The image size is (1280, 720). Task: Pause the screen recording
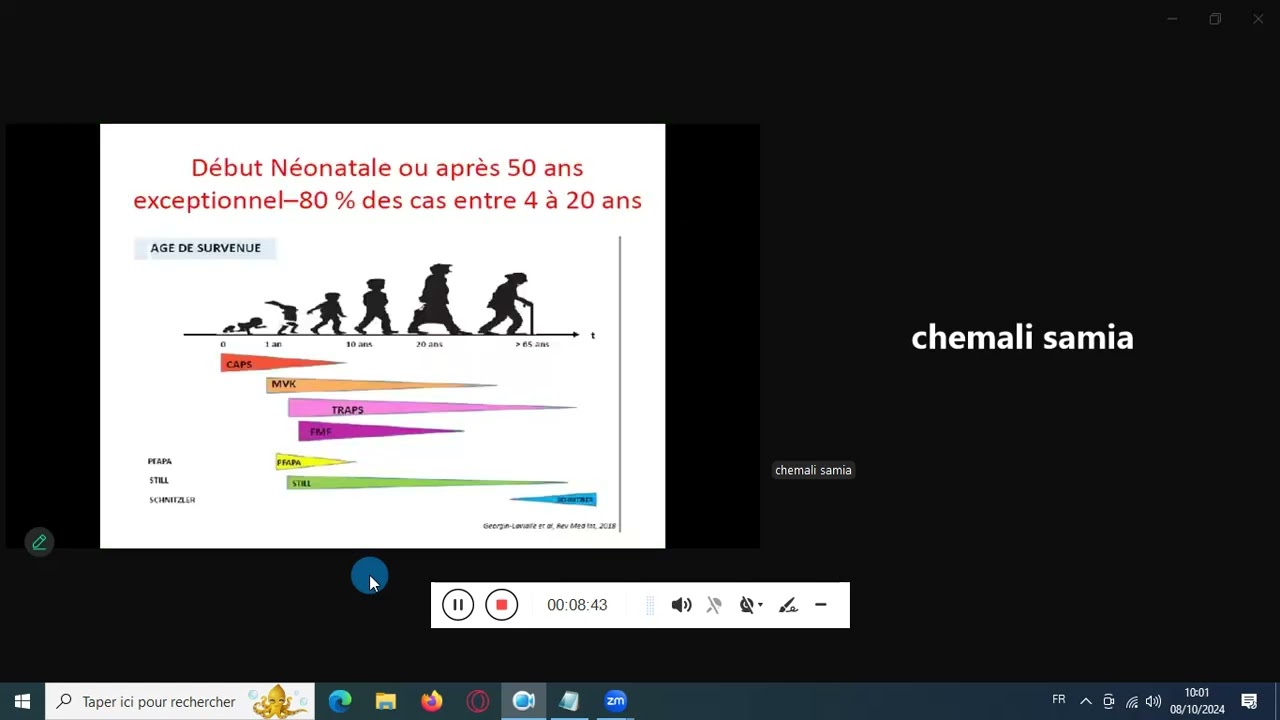[x=458, y=605]
